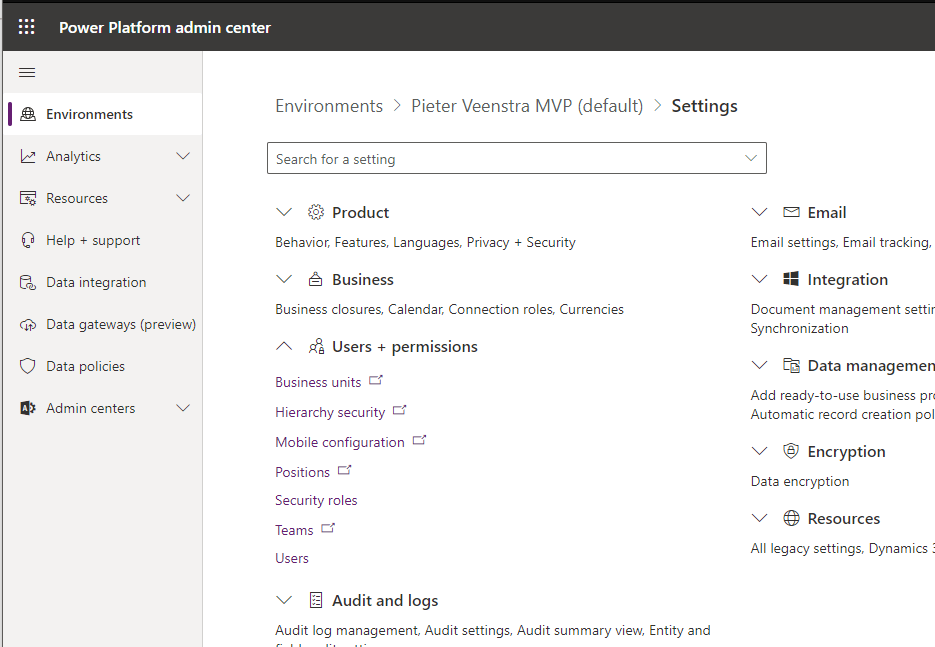Screen dimensions: 935x647
Task: Click the Environments globe icon
Action: [x=28, y=114]
